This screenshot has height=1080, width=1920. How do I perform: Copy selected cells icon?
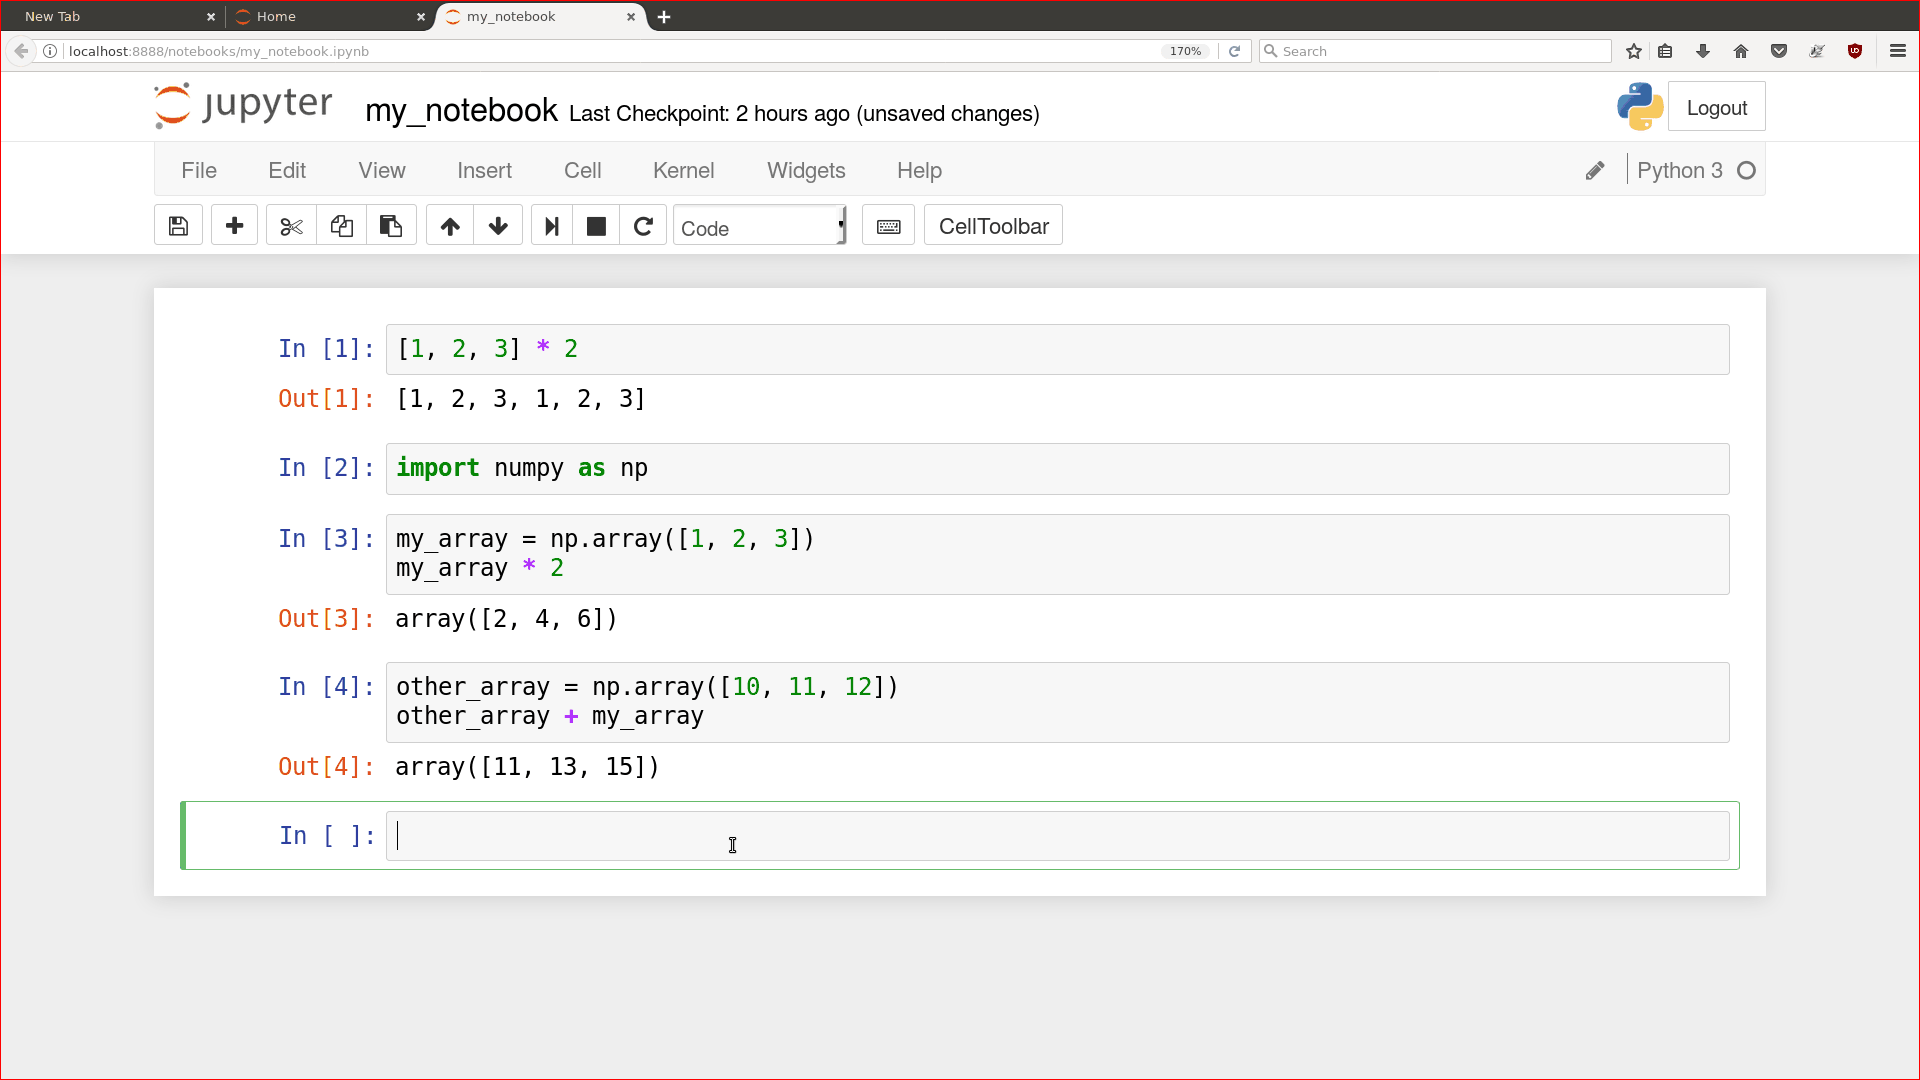tap(341, 226)
